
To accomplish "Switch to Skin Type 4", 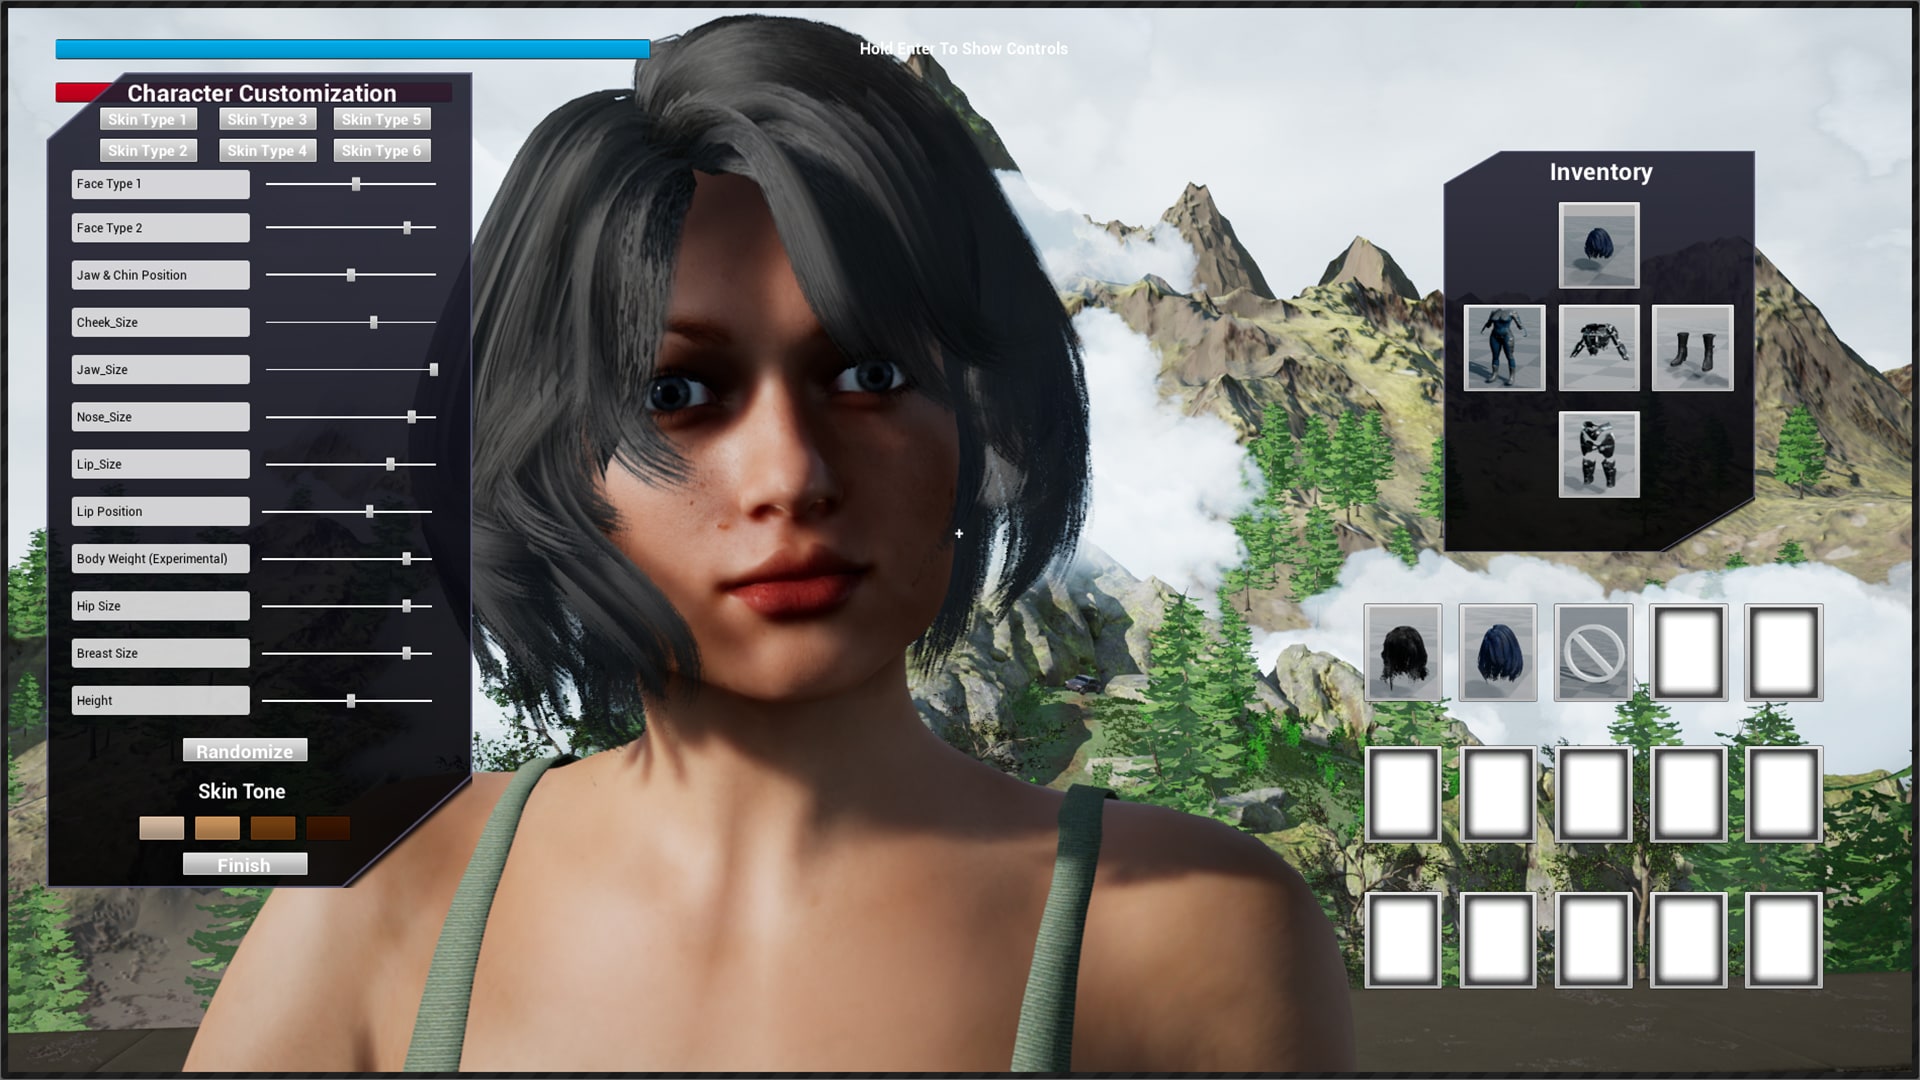I will tap(267, 150).
